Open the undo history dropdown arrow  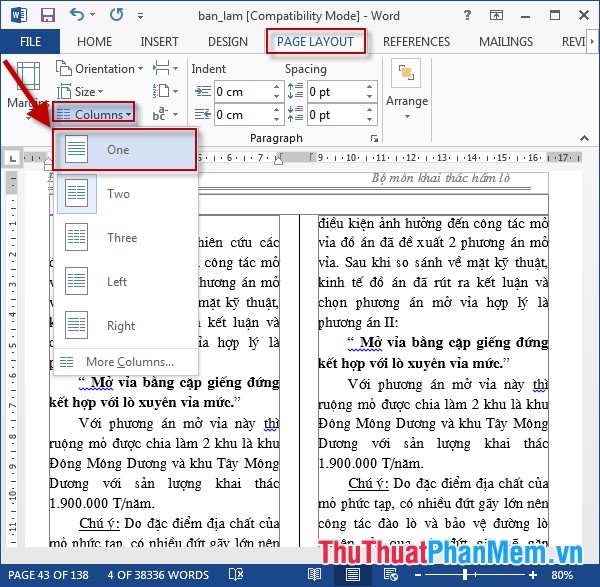[93, 15]
